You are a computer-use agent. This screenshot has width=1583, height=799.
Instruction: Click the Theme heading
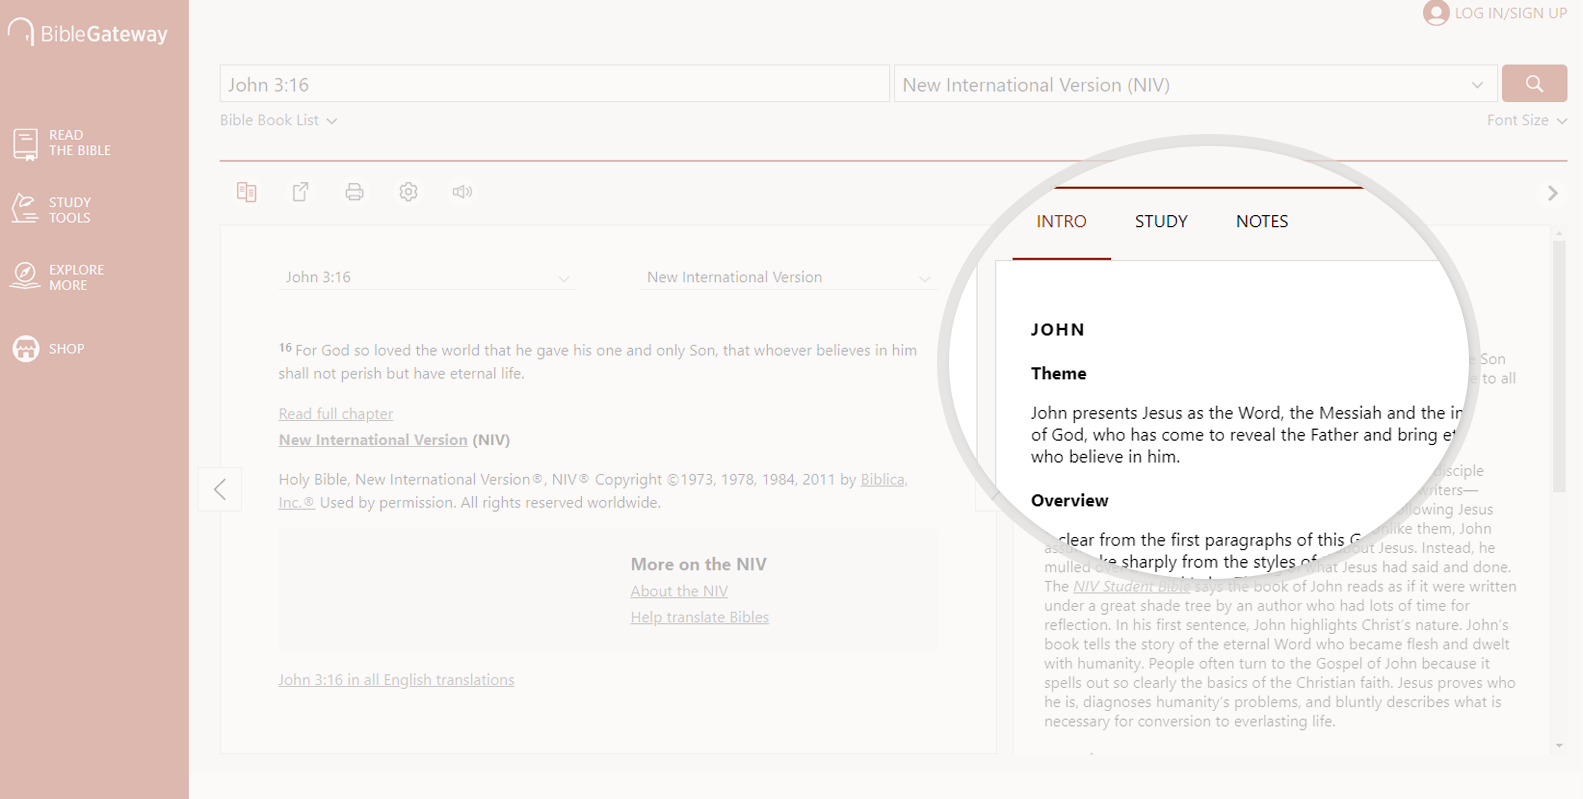[1058, 374]
